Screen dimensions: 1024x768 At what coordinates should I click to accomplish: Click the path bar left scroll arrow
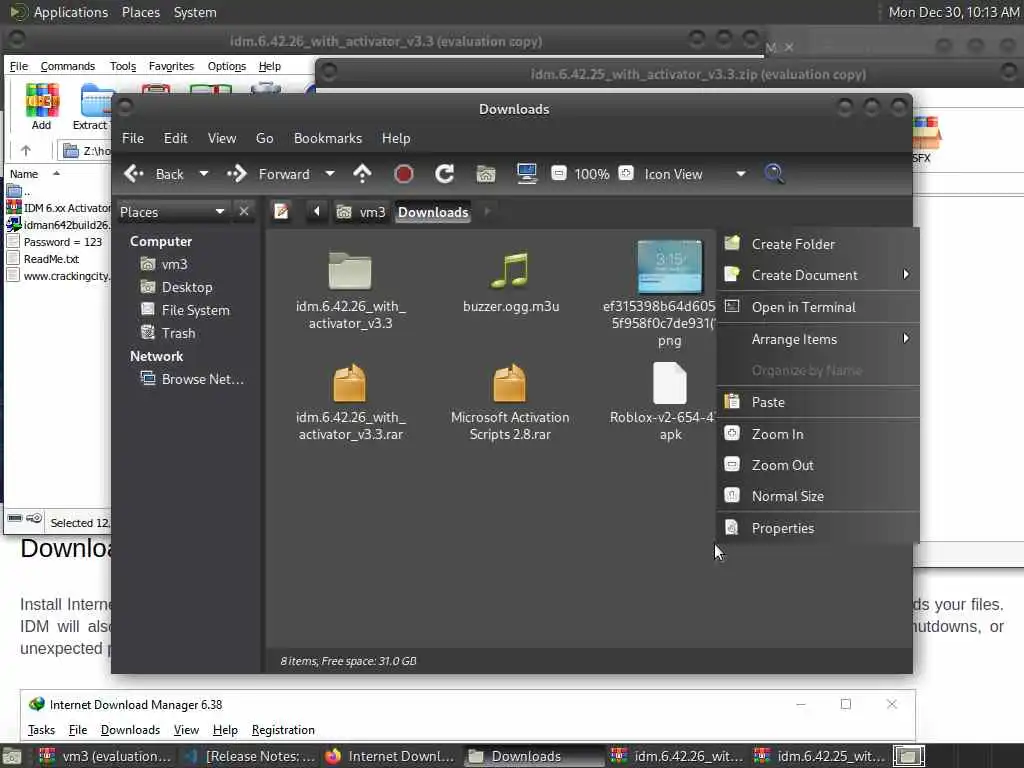(317, 212)
